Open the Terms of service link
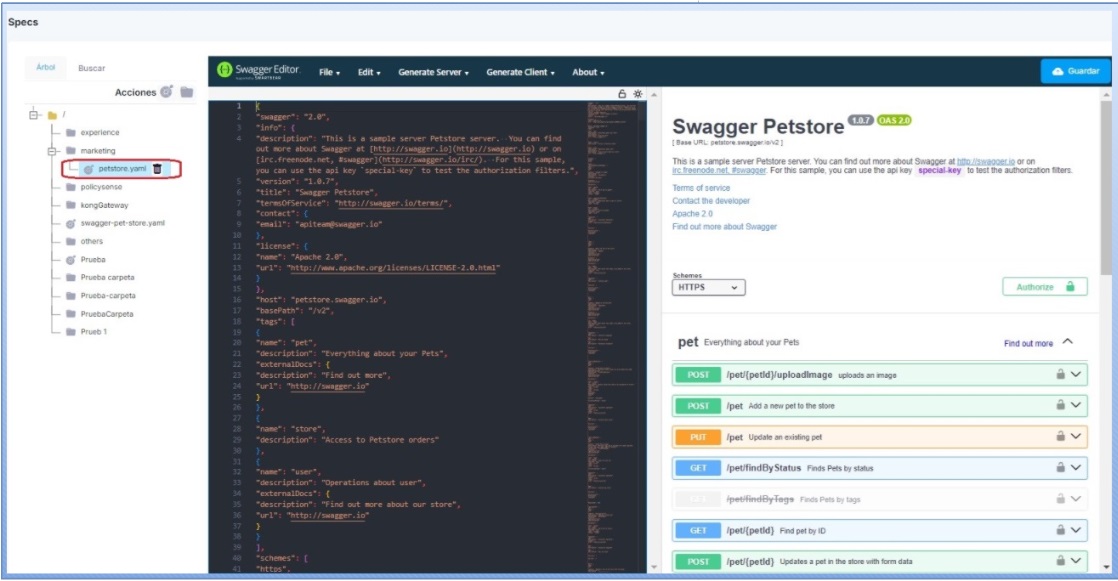The height and width of the screenshot is (581, 1118). [x=701, y=188]
